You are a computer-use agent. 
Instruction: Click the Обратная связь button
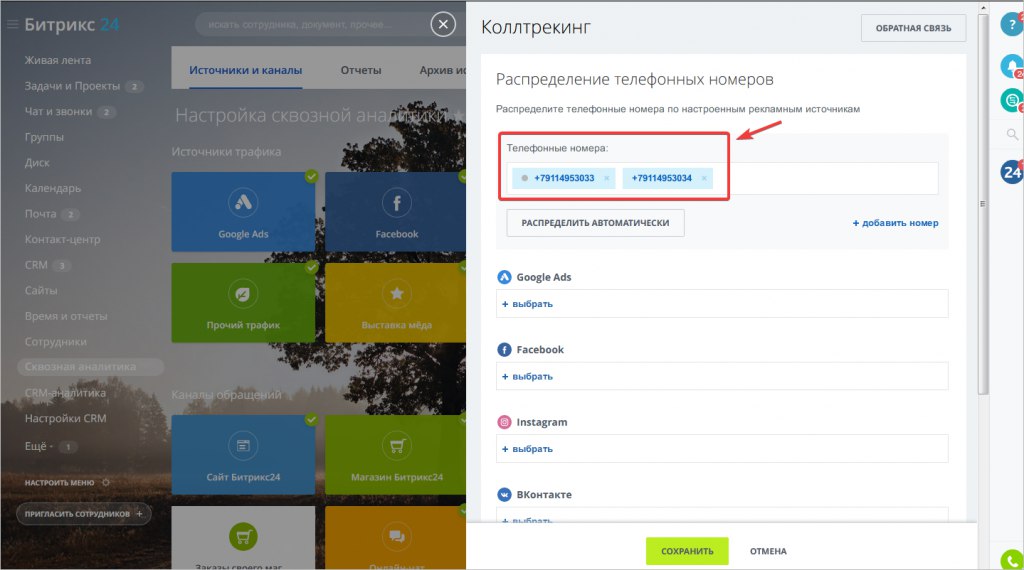click(x=913, y=28)
